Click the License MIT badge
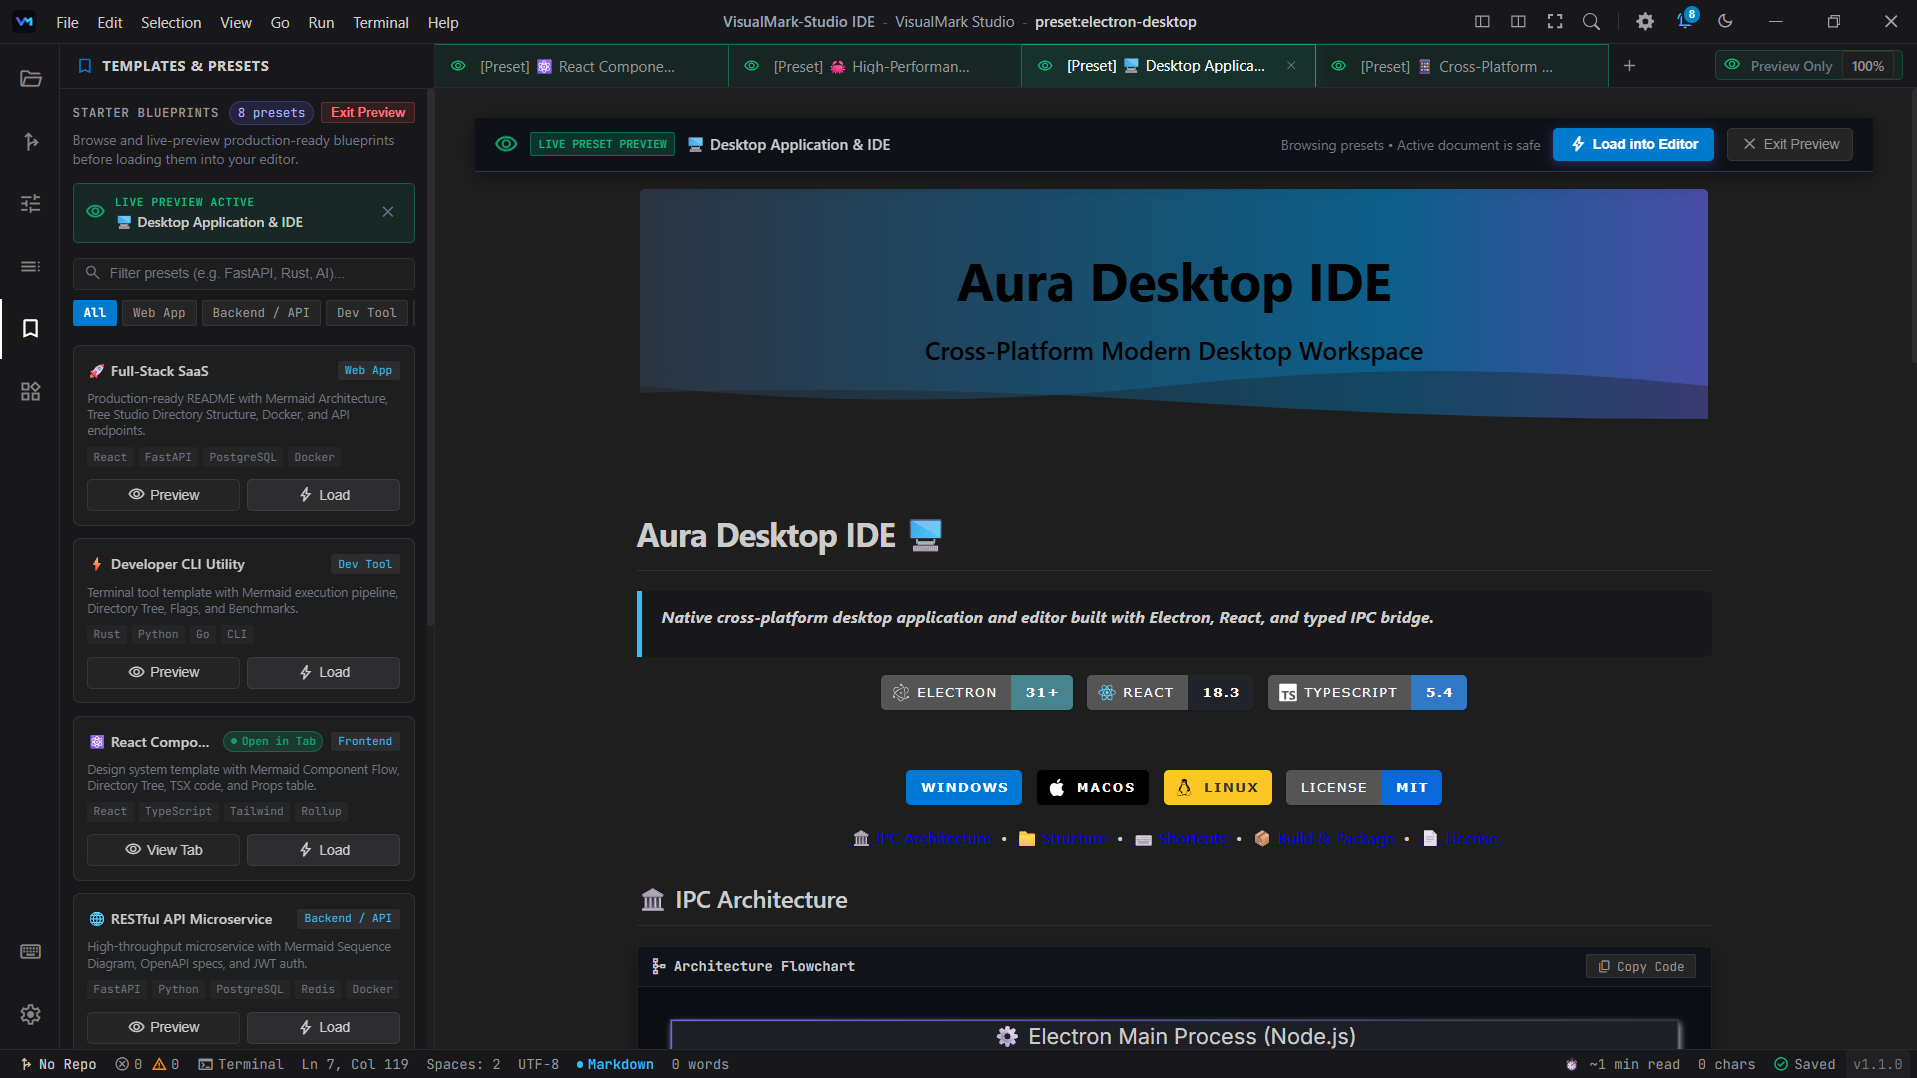1917x1078 pixels. (1363, 787)
